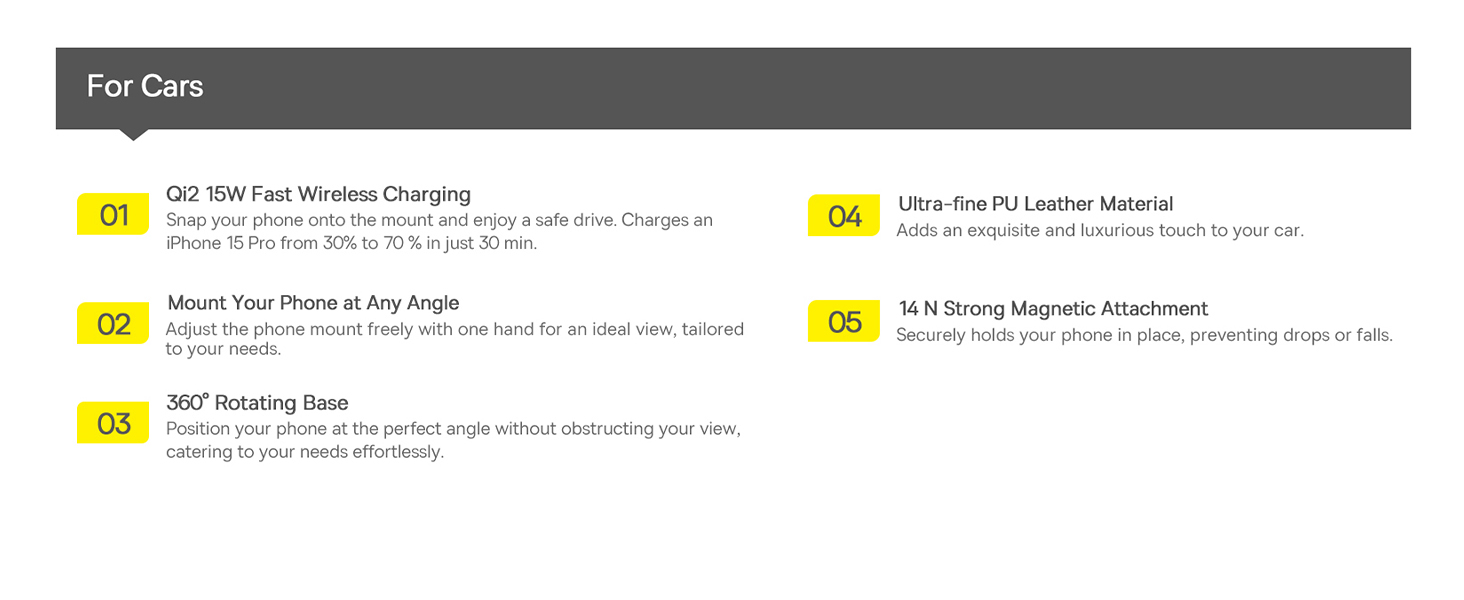Click the yellow 03 number badge
This screenshot has width=1464, height=600.
(x=113, y=423)
